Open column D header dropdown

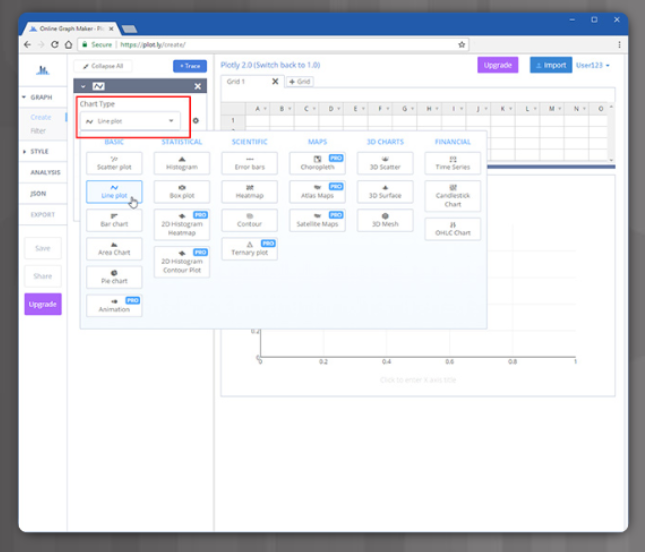point(339,109)
